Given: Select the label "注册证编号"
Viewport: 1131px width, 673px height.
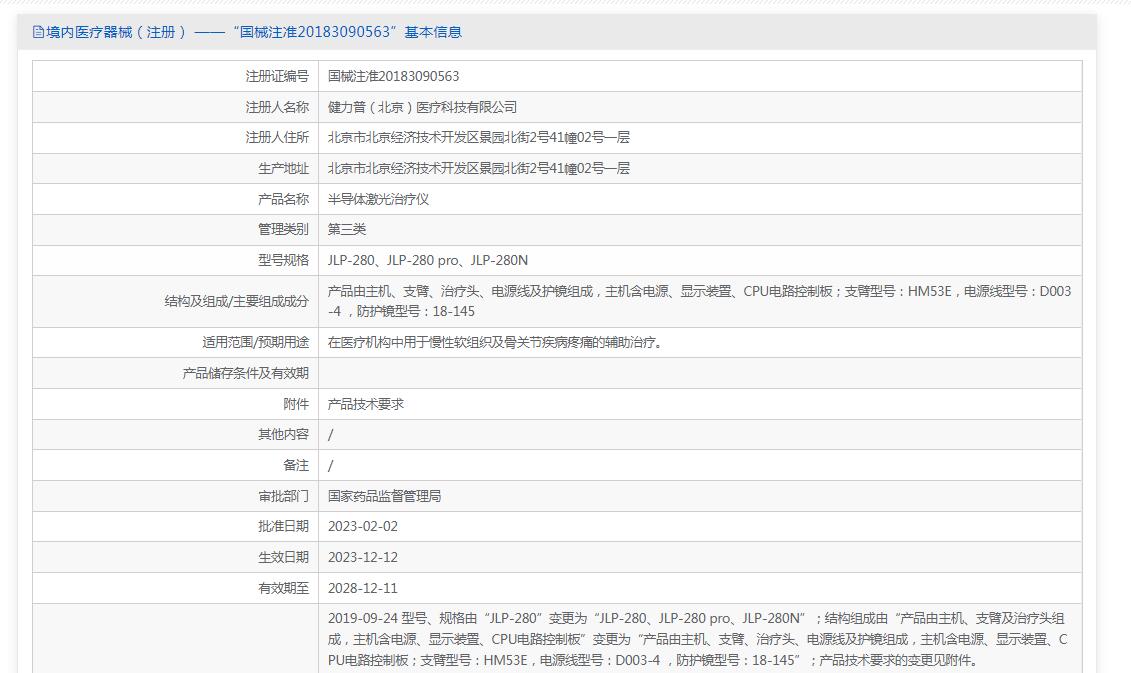Looking at the screenshot, I should click(x=277, y=76).
